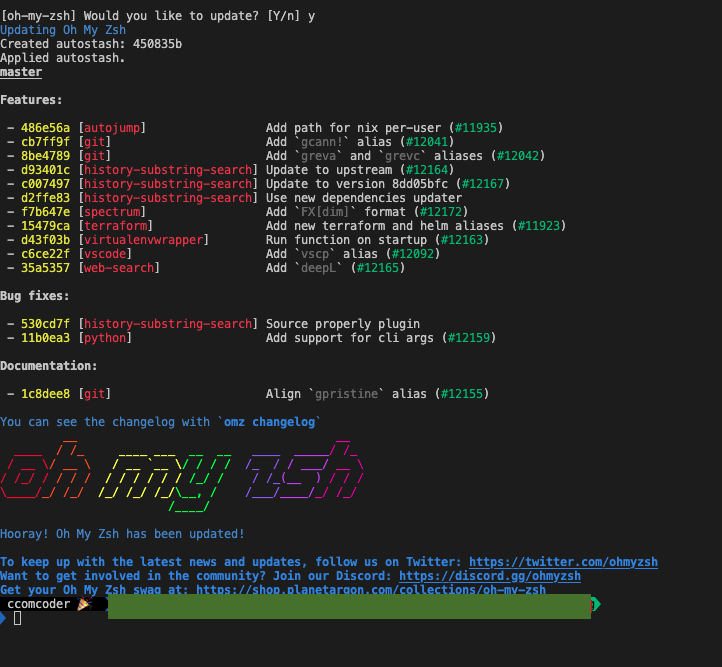
Task: Click commit hash d2ffe83
Action: [x=46, y=198]
